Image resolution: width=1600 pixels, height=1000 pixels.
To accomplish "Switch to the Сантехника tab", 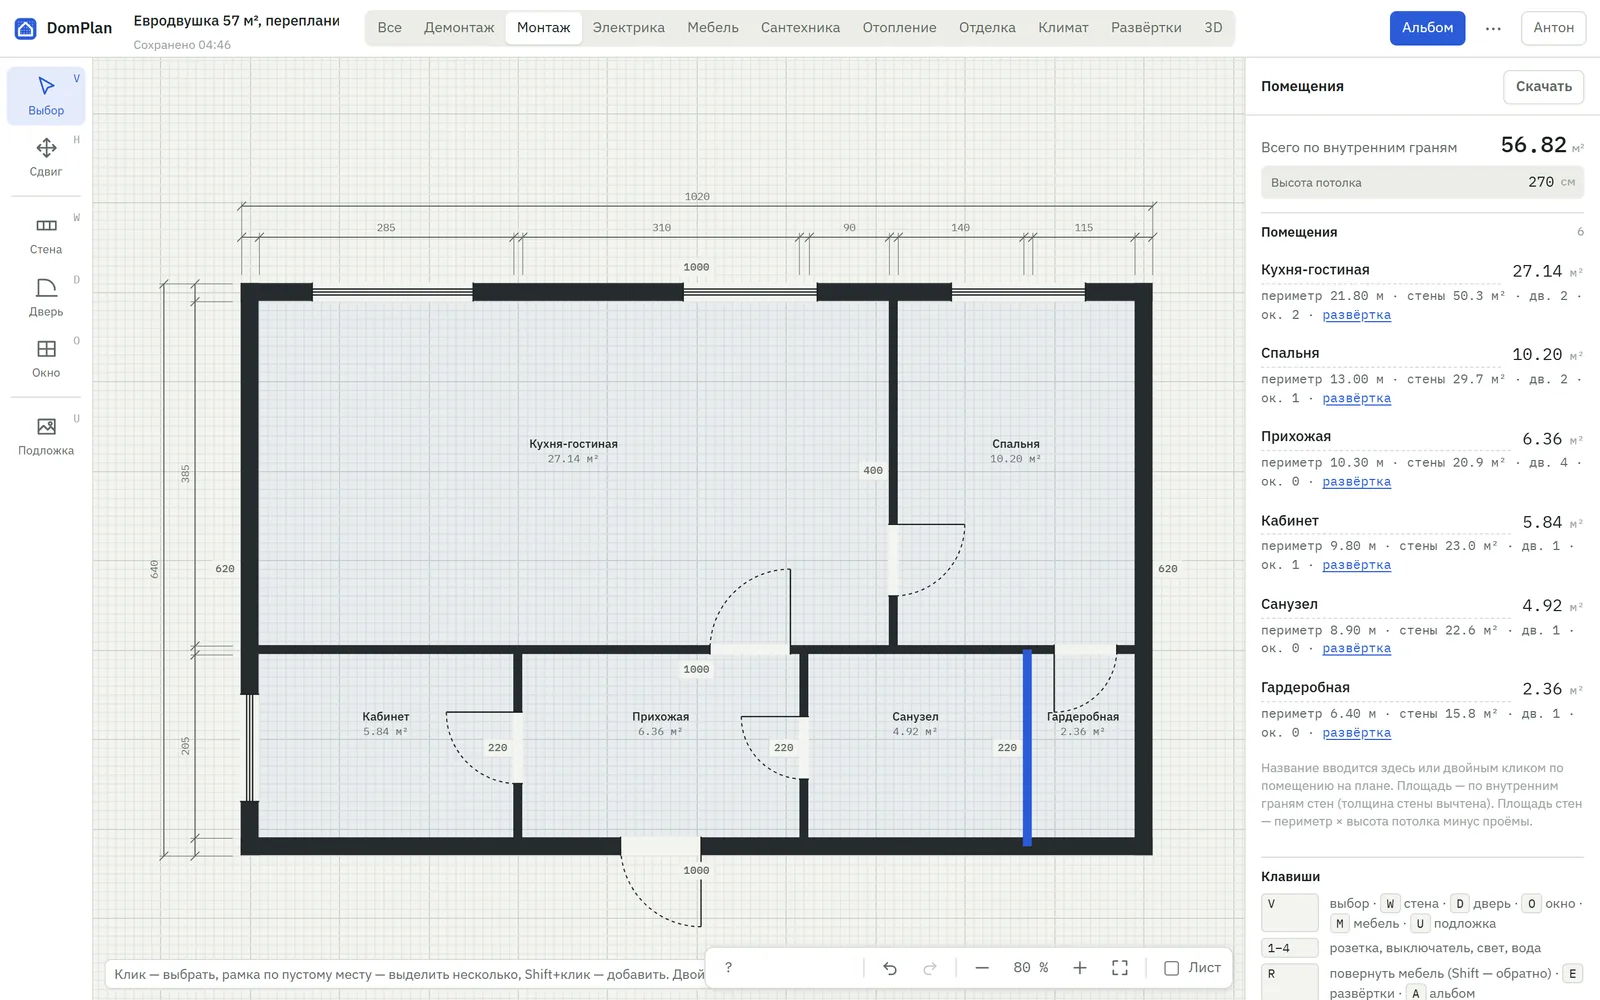I will 800,28.
